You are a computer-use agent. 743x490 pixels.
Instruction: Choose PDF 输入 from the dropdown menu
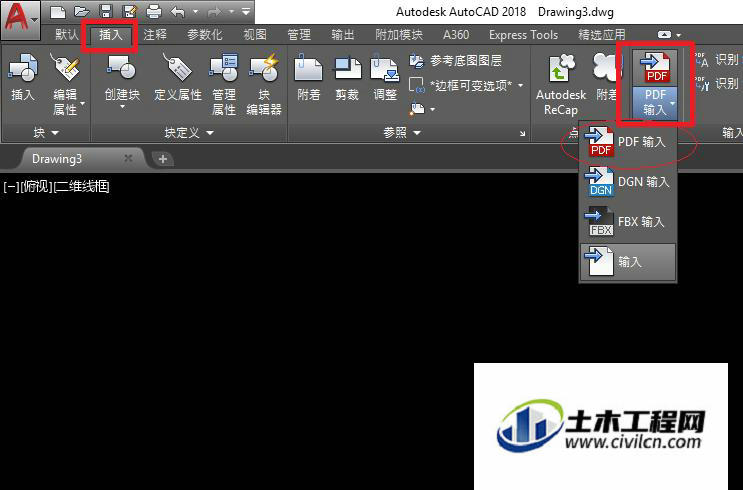pos(628,142)
